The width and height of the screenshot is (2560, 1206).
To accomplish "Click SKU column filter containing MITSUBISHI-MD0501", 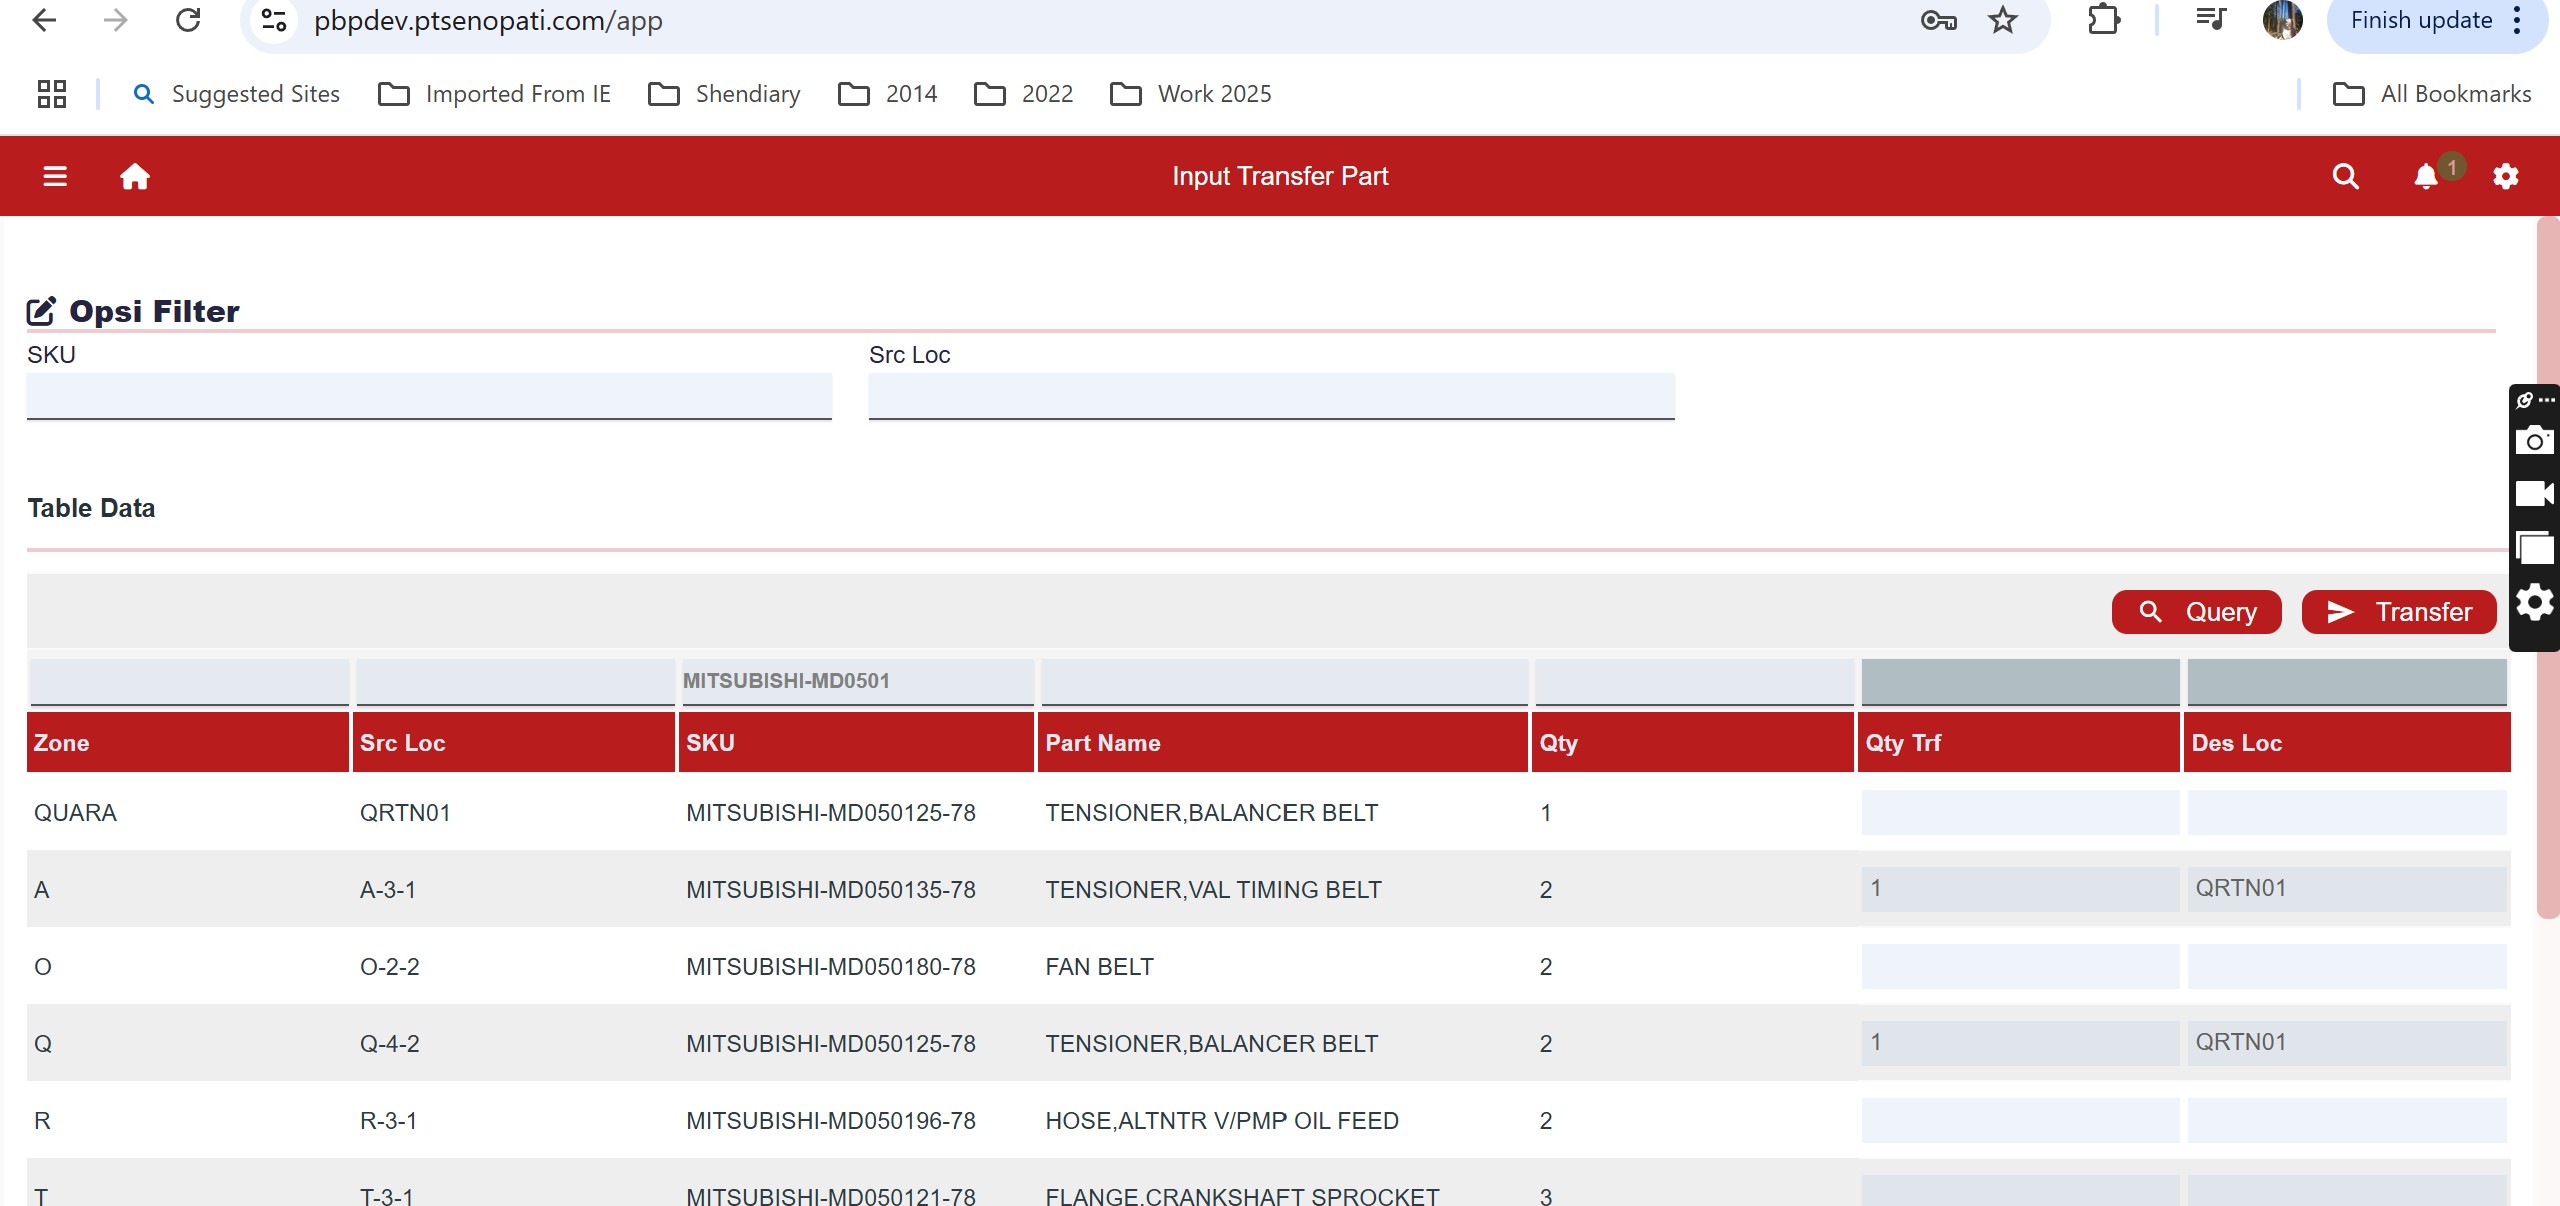I will click(856, 681).
